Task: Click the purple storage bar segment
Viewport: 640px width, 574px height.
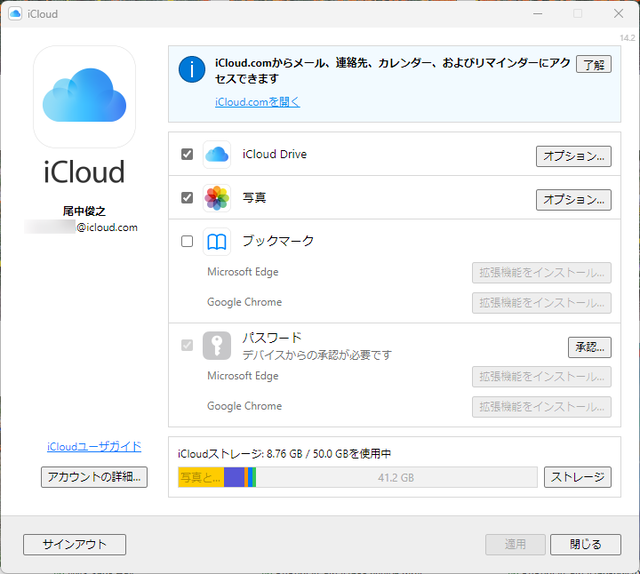Action: point(234,478)
